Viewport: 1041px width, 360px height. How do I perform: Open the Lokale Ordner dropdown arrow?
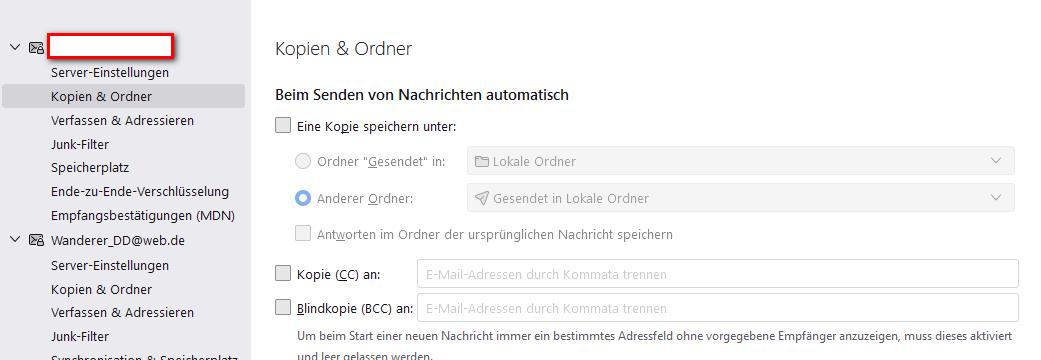pos(996,161)
